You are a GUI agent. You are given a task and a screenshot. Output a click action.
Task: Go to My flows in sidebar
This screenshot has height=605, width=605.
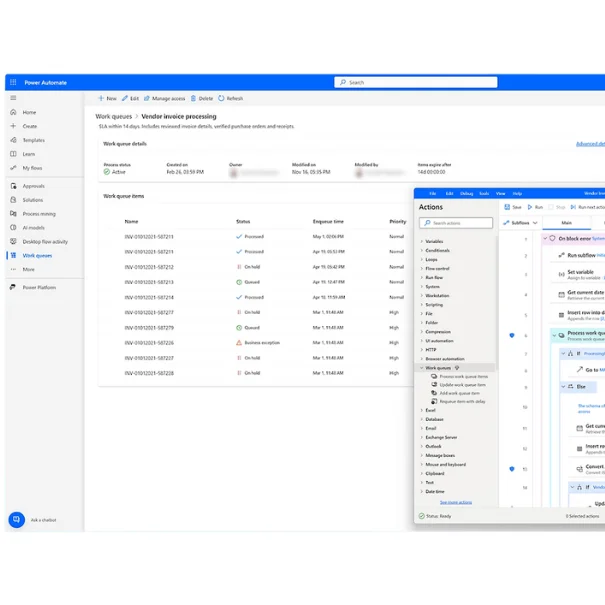click(32, 168)
